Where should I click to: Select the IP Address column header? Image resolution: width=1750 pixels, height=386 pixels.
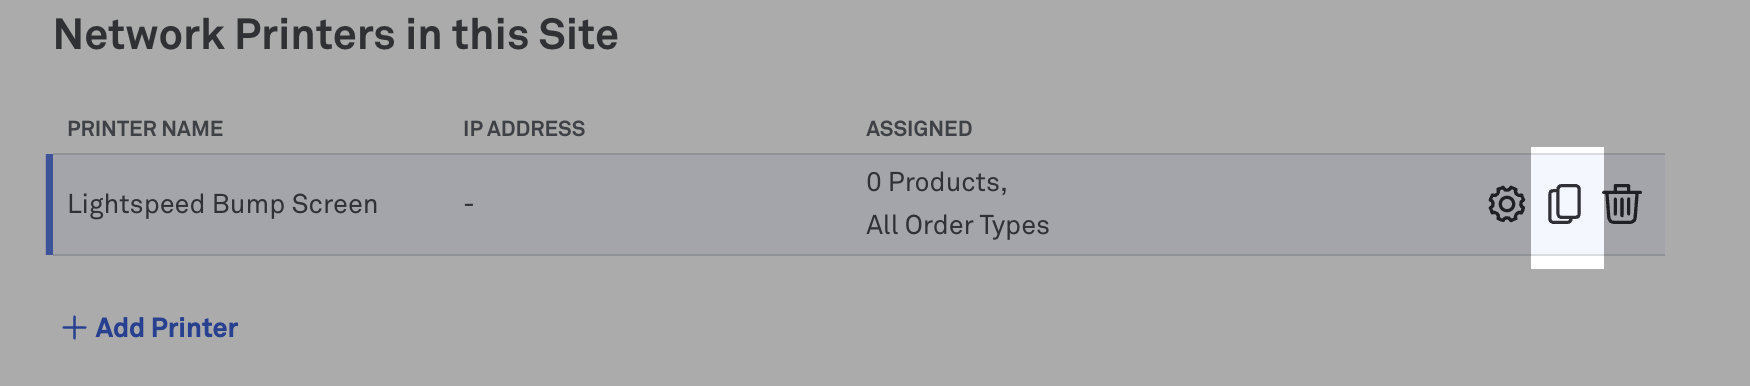[524, 129]
